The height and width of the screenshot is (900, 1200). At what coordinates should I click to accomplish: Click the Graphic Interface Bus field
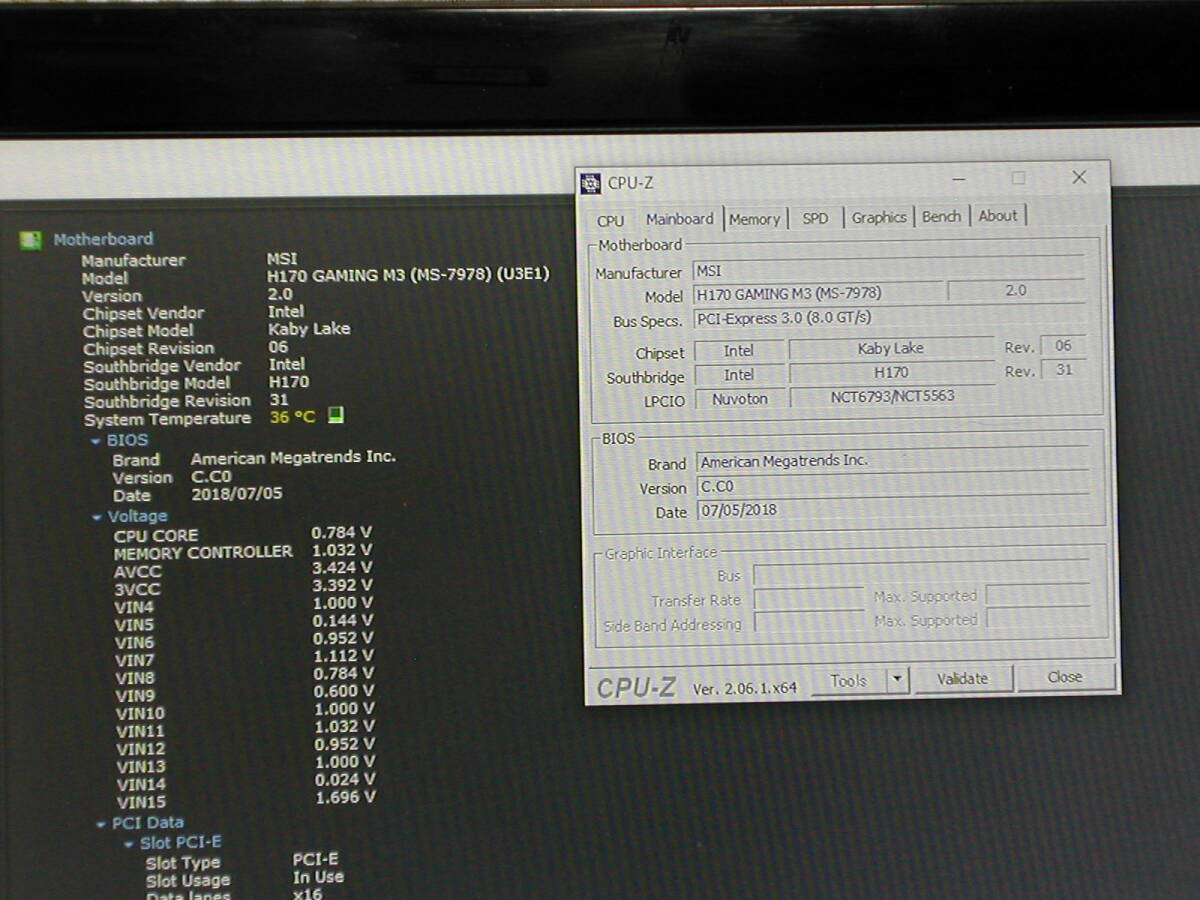pyautogui.click(x=921, y=572)
